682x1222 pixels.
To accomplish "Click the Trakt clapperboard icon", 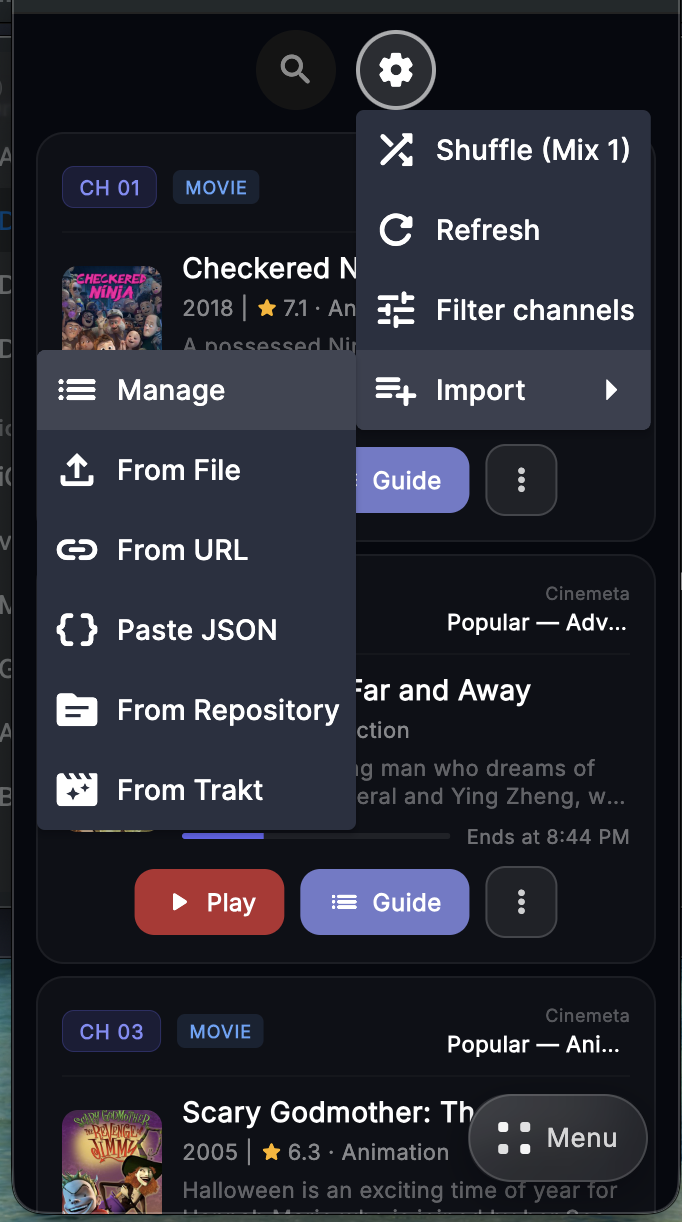I will (77, 789).
